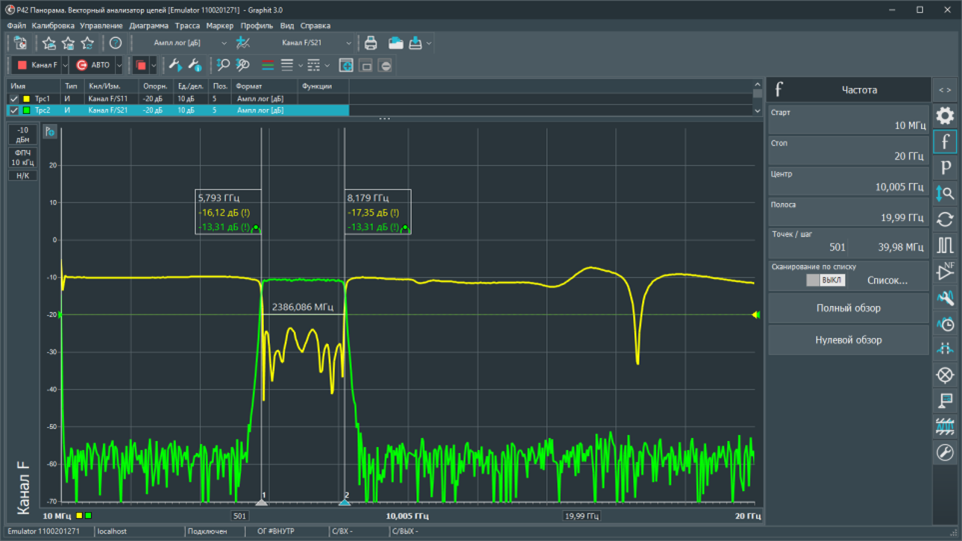Open the calibration wrench-wave sidebar icon
Viewport: 962px width, 541px height.
[945, 297]
